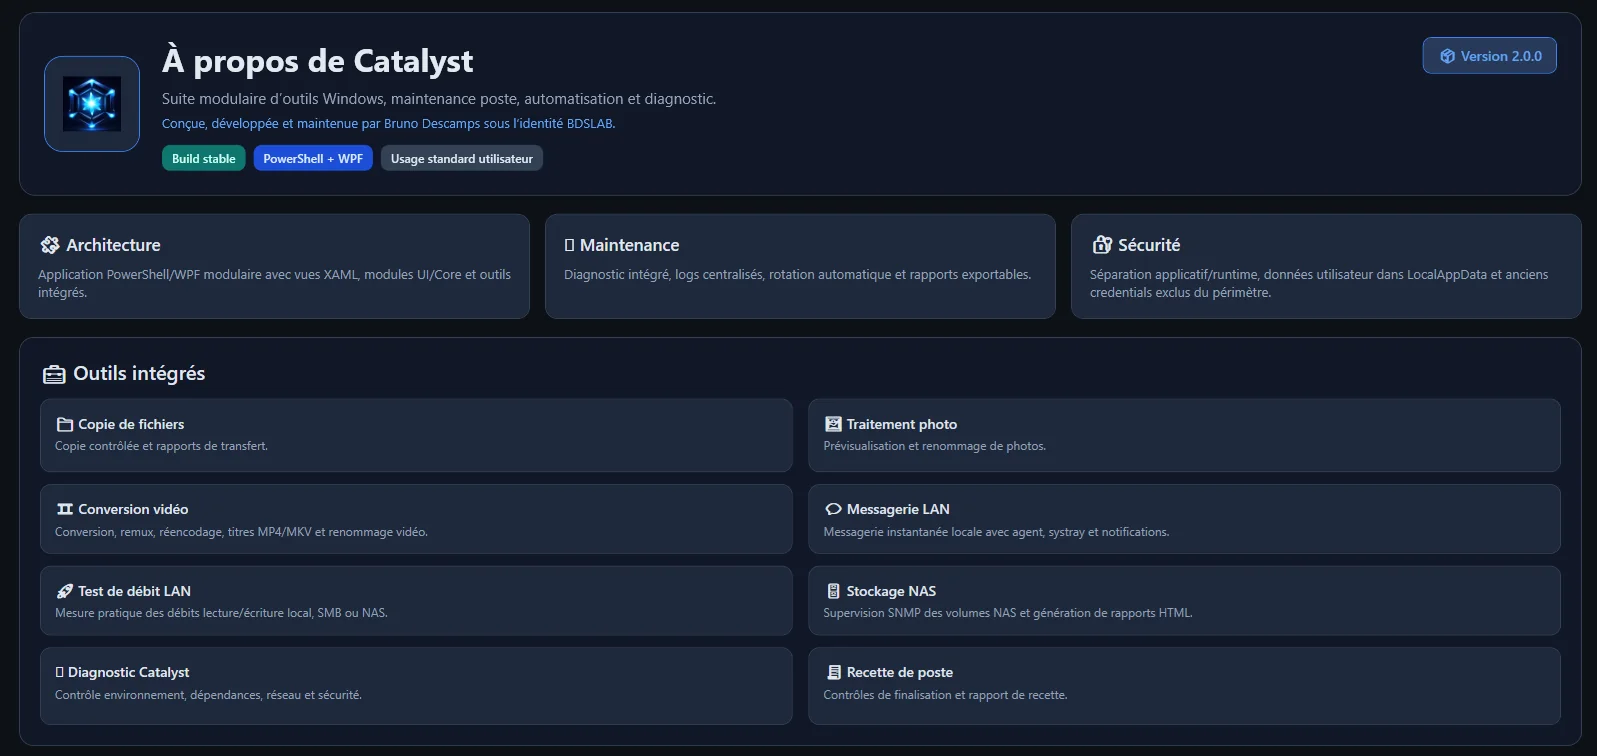
Task: Click the Stockage NAS server icon
Action: click(833, 591)
